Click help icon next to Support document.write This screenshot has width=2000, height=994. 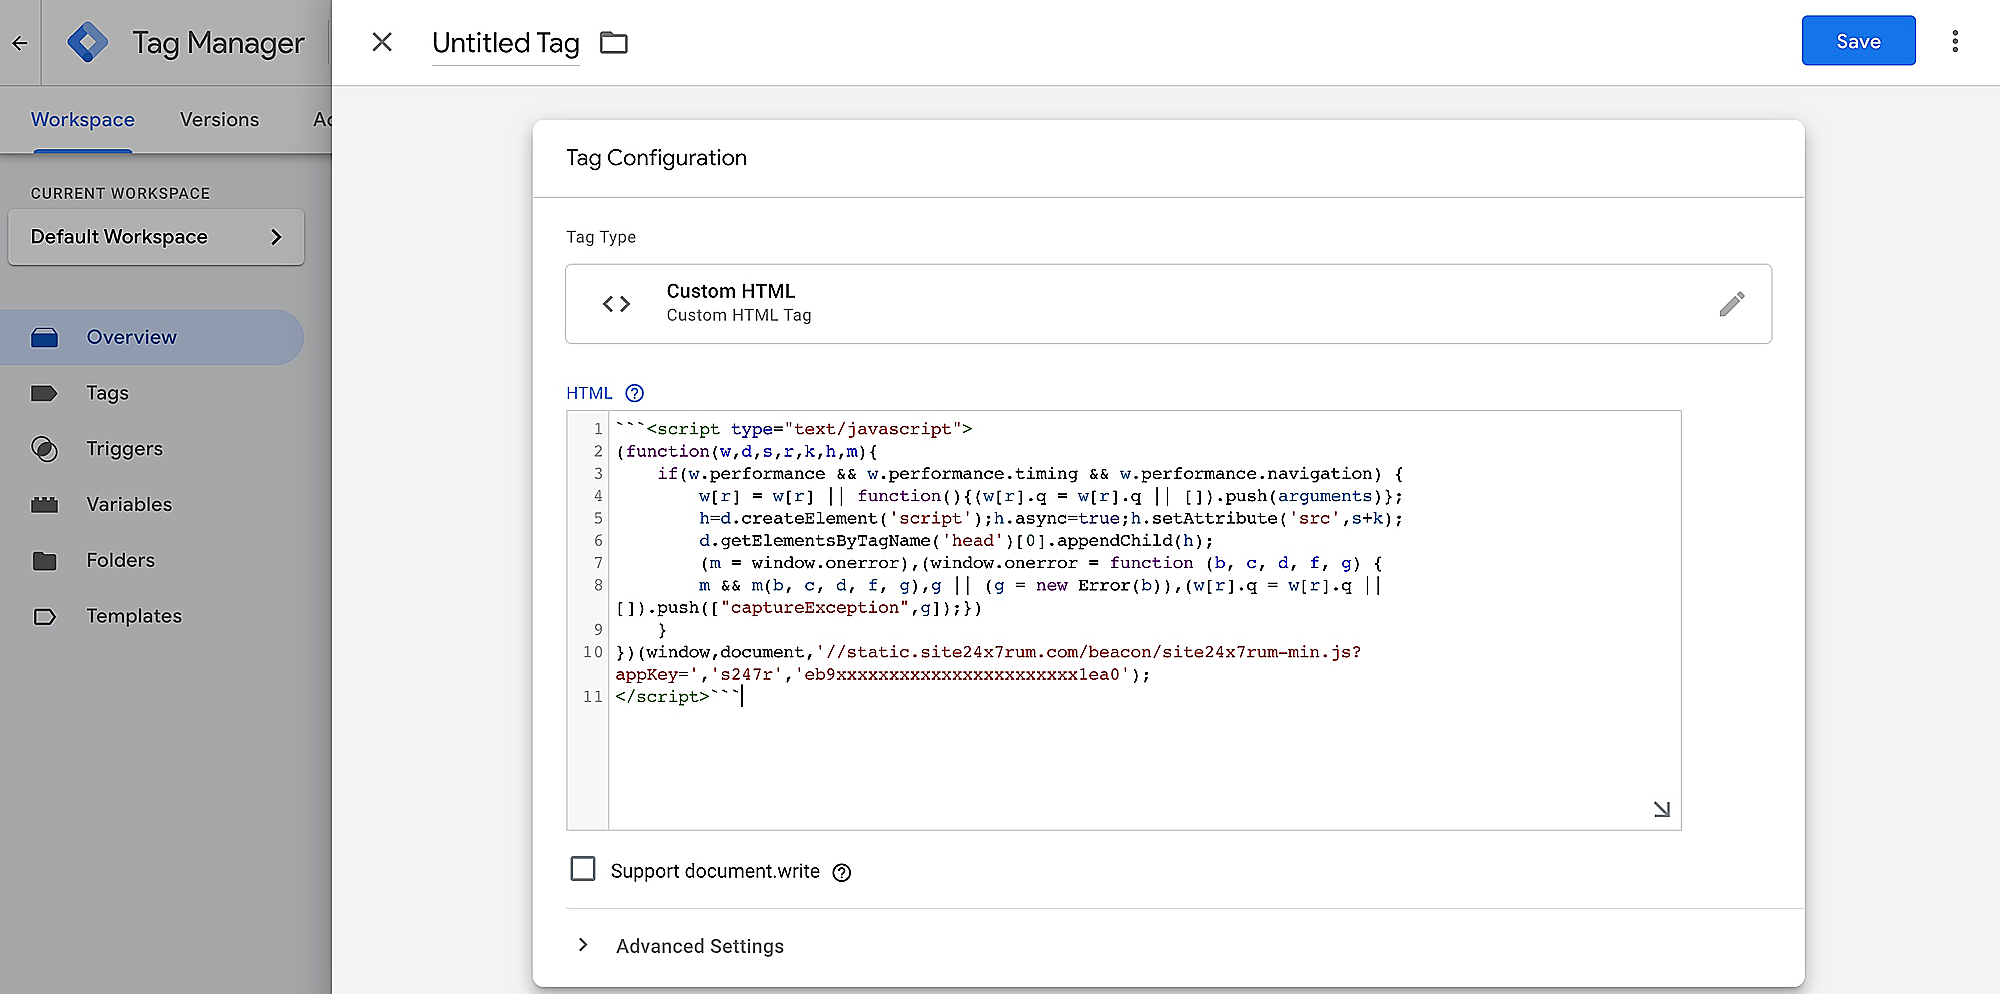point(842,872)
